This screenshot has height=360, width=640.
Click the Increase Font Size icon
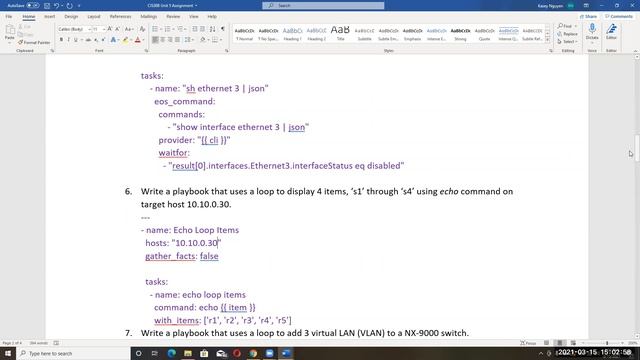click(x=110, y=29)
